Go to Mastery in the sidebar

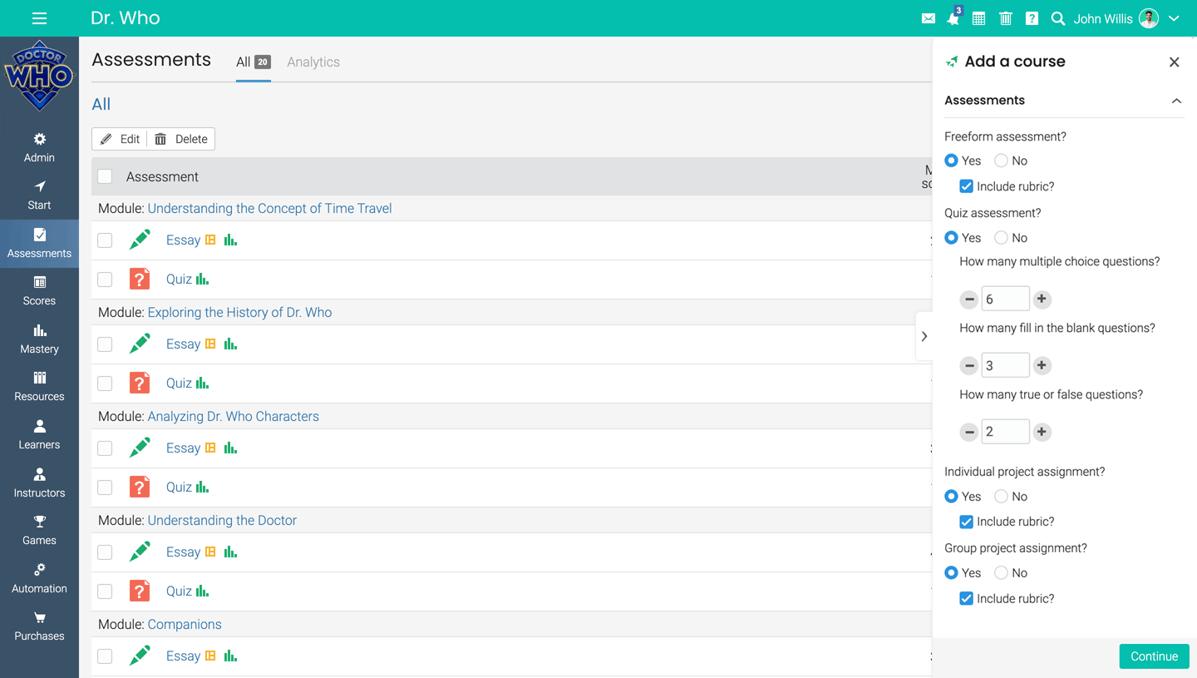[x=39, y=339]
